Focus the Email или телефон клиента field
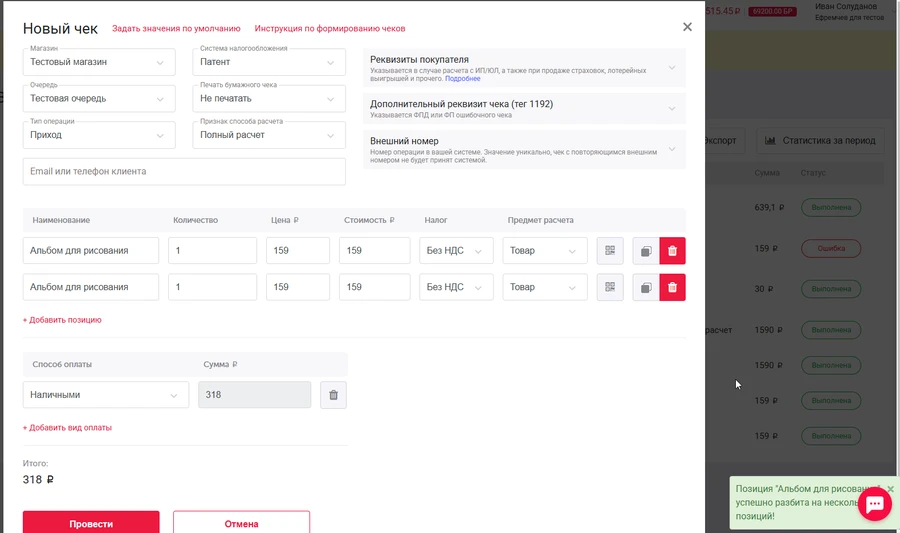Image resolution: width=900 pixels, height=533 pixels. tap(184, 172)
